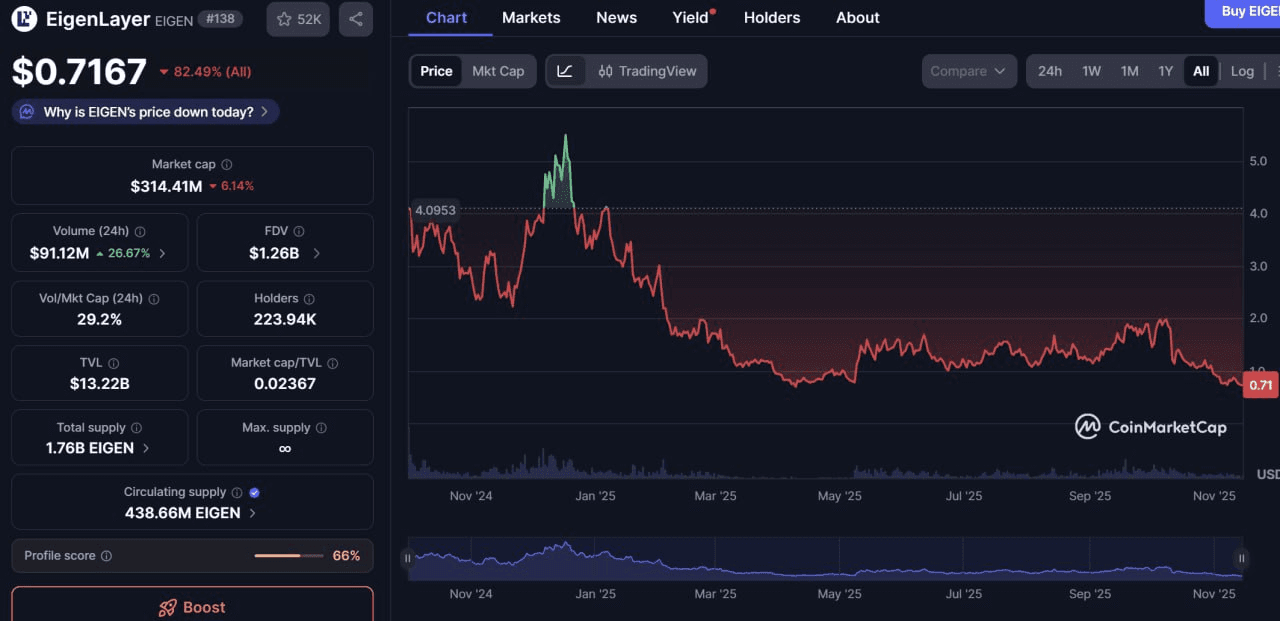Image resolution: width=1280 pixels, height=621 pixels.
Task: Select the line chart view icon
Action: [x=566, y=71]
